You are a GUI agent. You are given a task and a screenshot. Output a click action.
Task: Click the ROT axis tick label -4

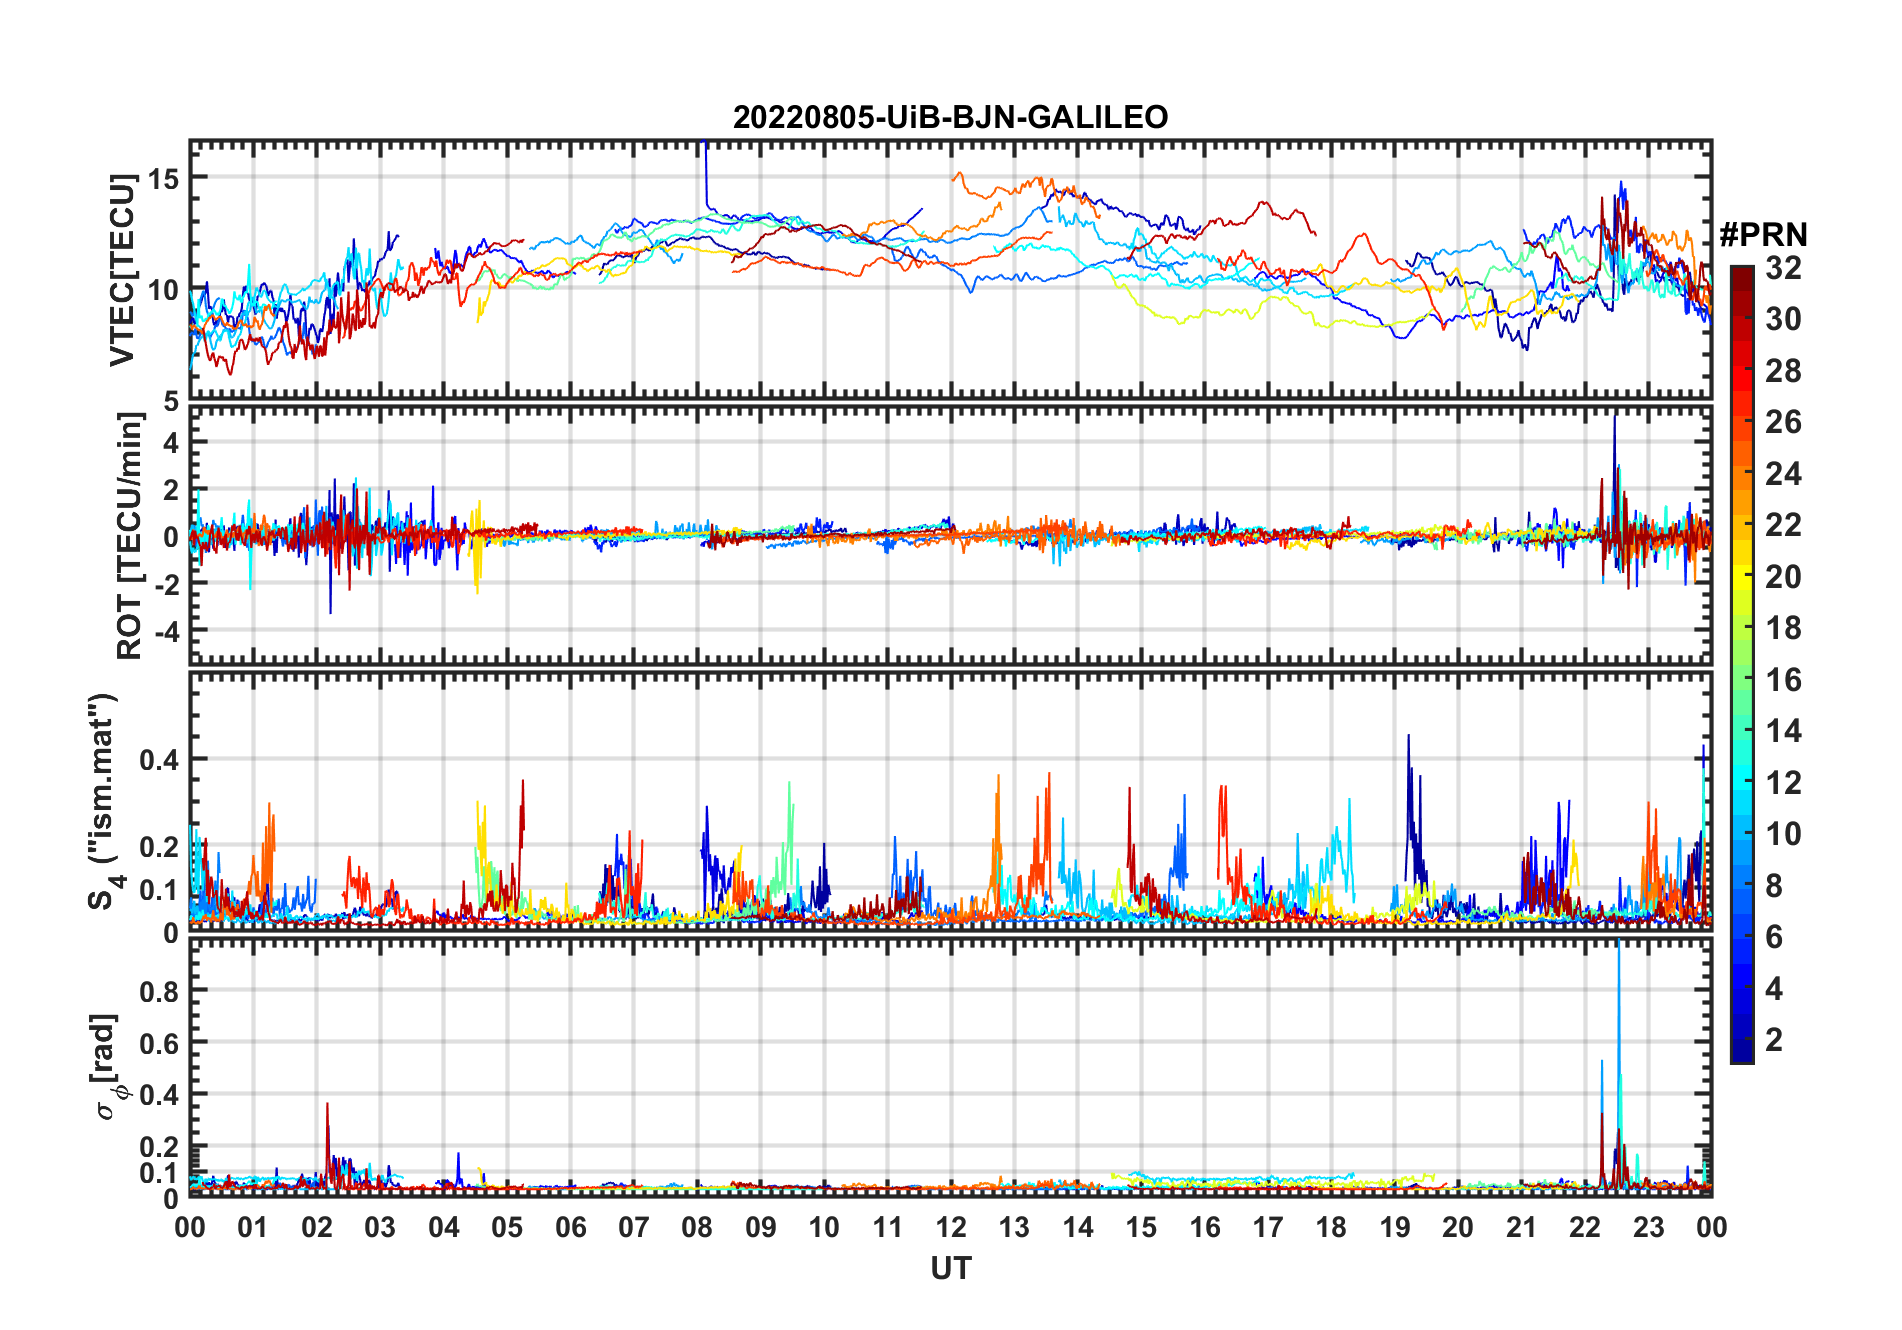click(166, 632)
